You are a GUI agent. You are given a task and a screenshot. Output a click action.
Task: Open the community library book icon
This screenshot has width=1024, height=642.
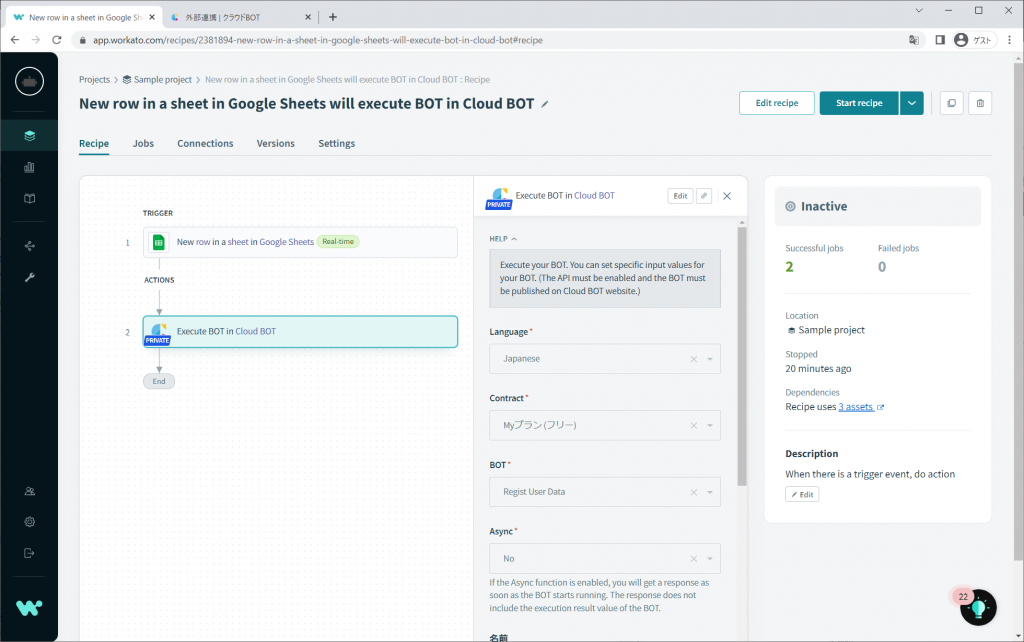point(29,199)
